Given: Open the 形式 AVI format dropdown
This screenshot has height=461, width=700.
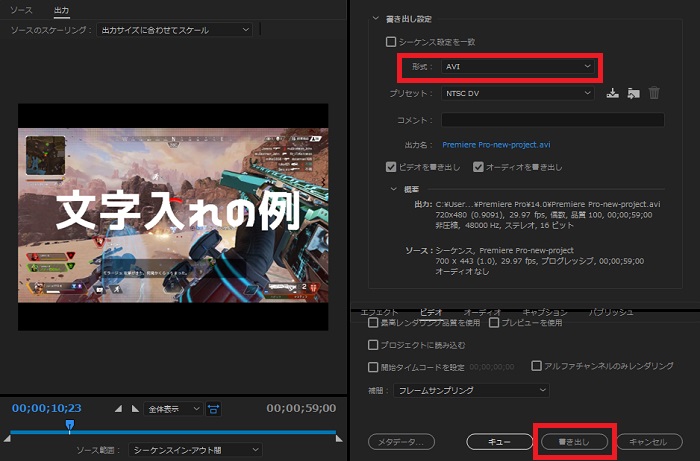Looking at the screenshot, I should click(517, 66).
